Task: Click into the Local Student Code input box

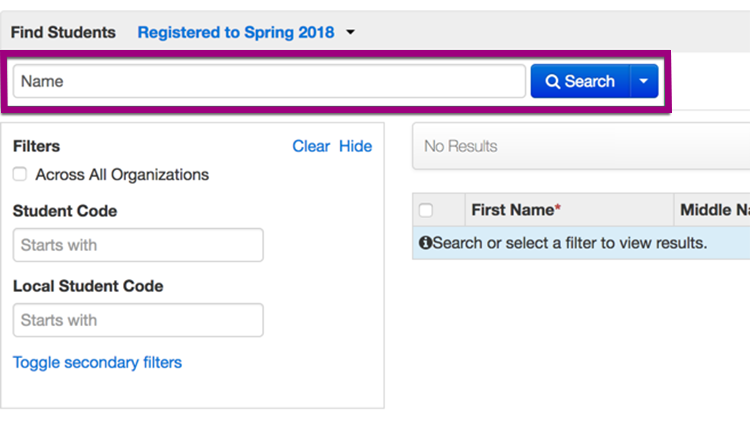Action: click(138, 320)
